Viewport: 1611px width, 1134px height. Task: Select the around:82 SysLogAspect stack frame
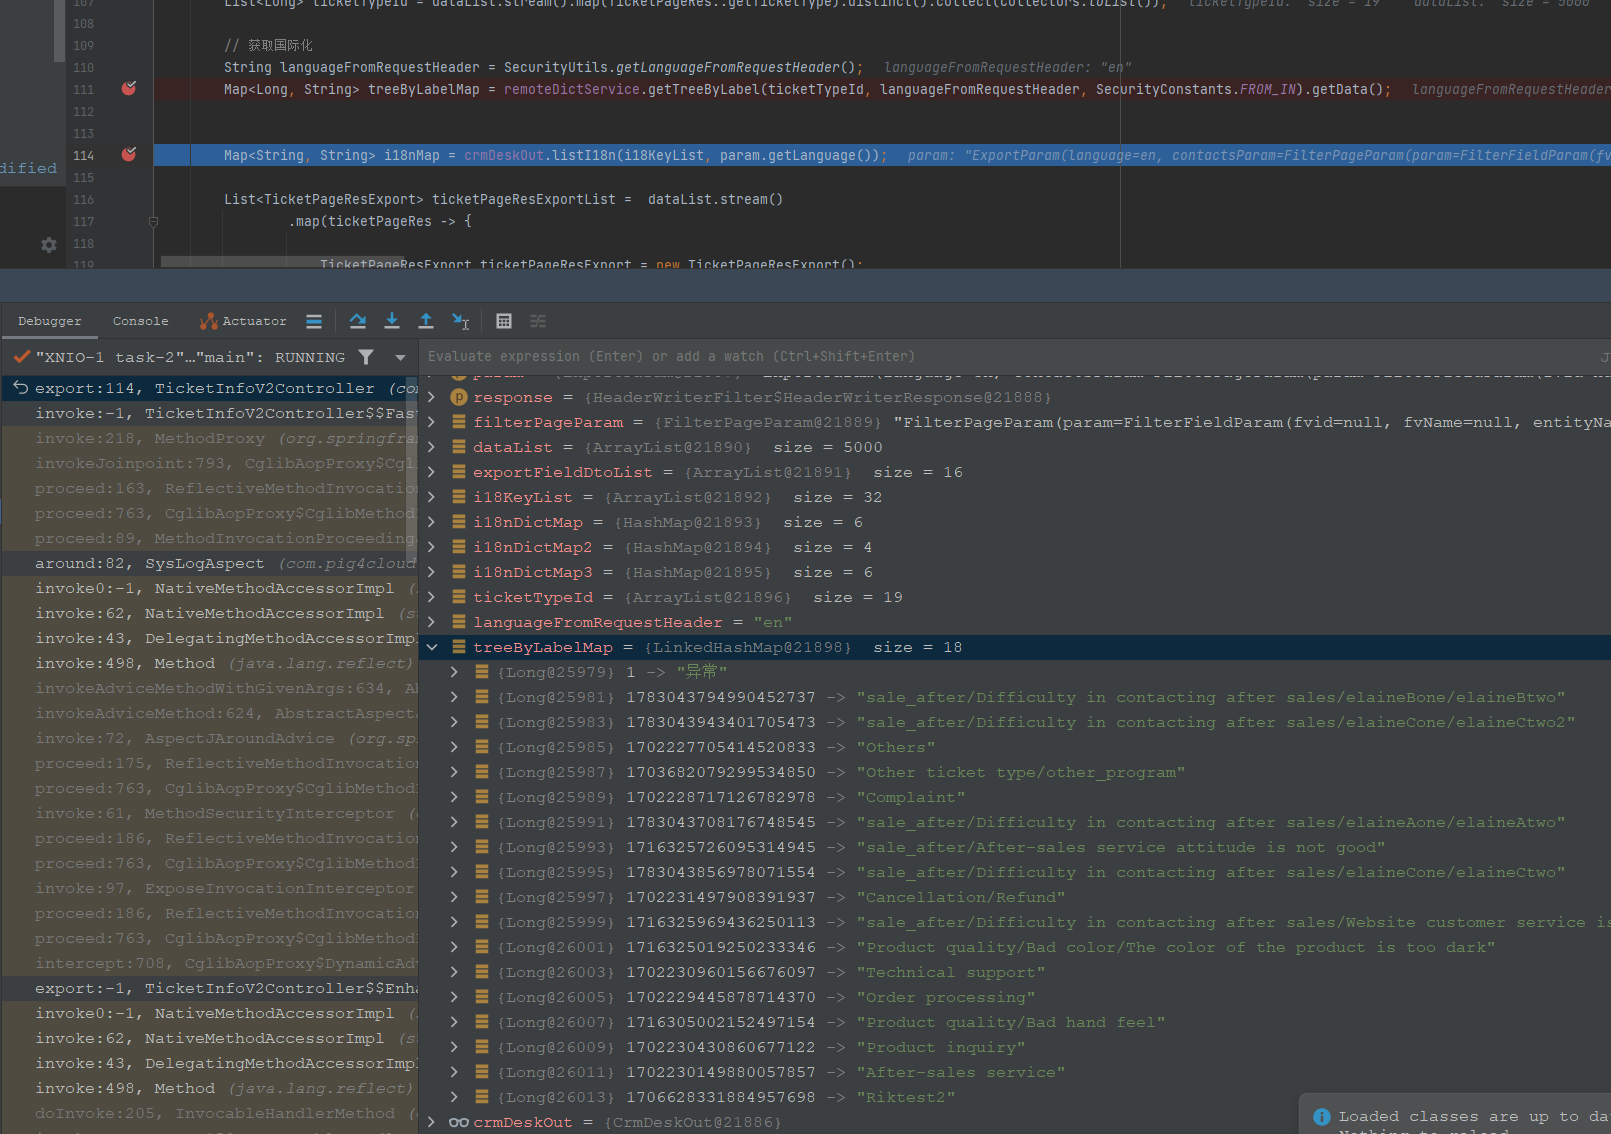(x=210, y=563)
